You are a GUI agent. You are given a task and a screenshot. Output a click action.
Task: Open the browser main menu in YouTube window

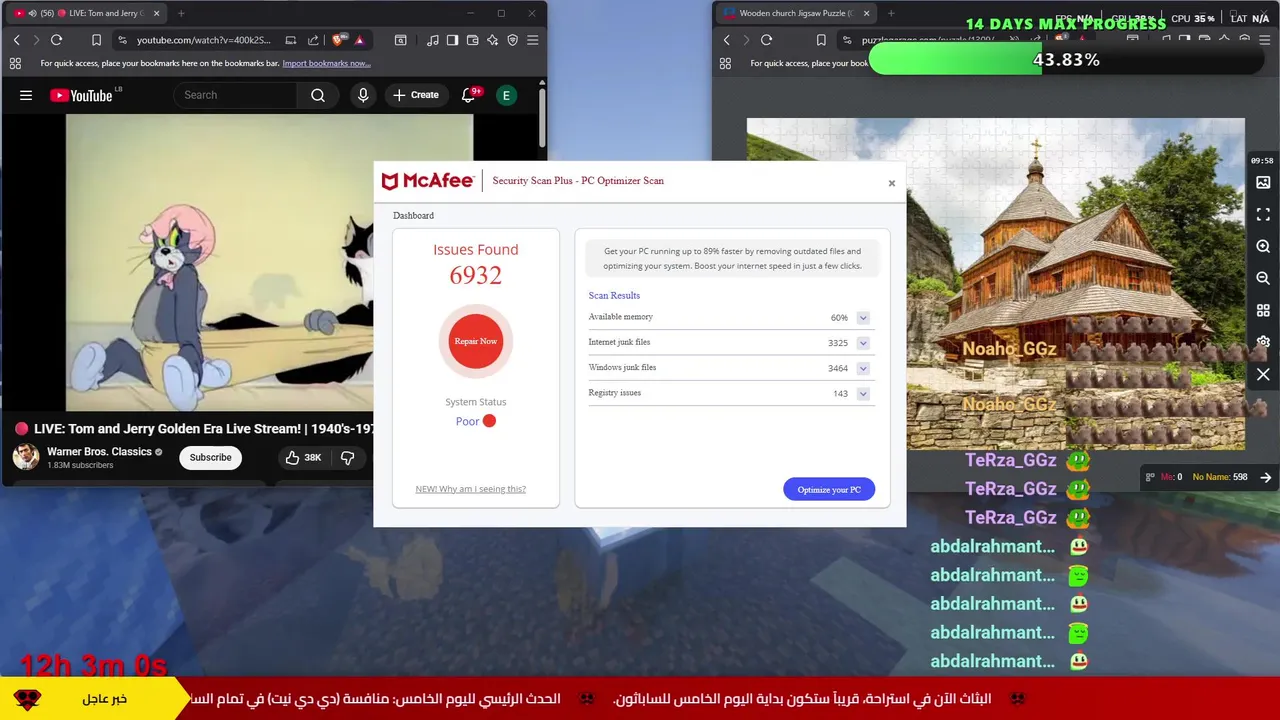532,40
